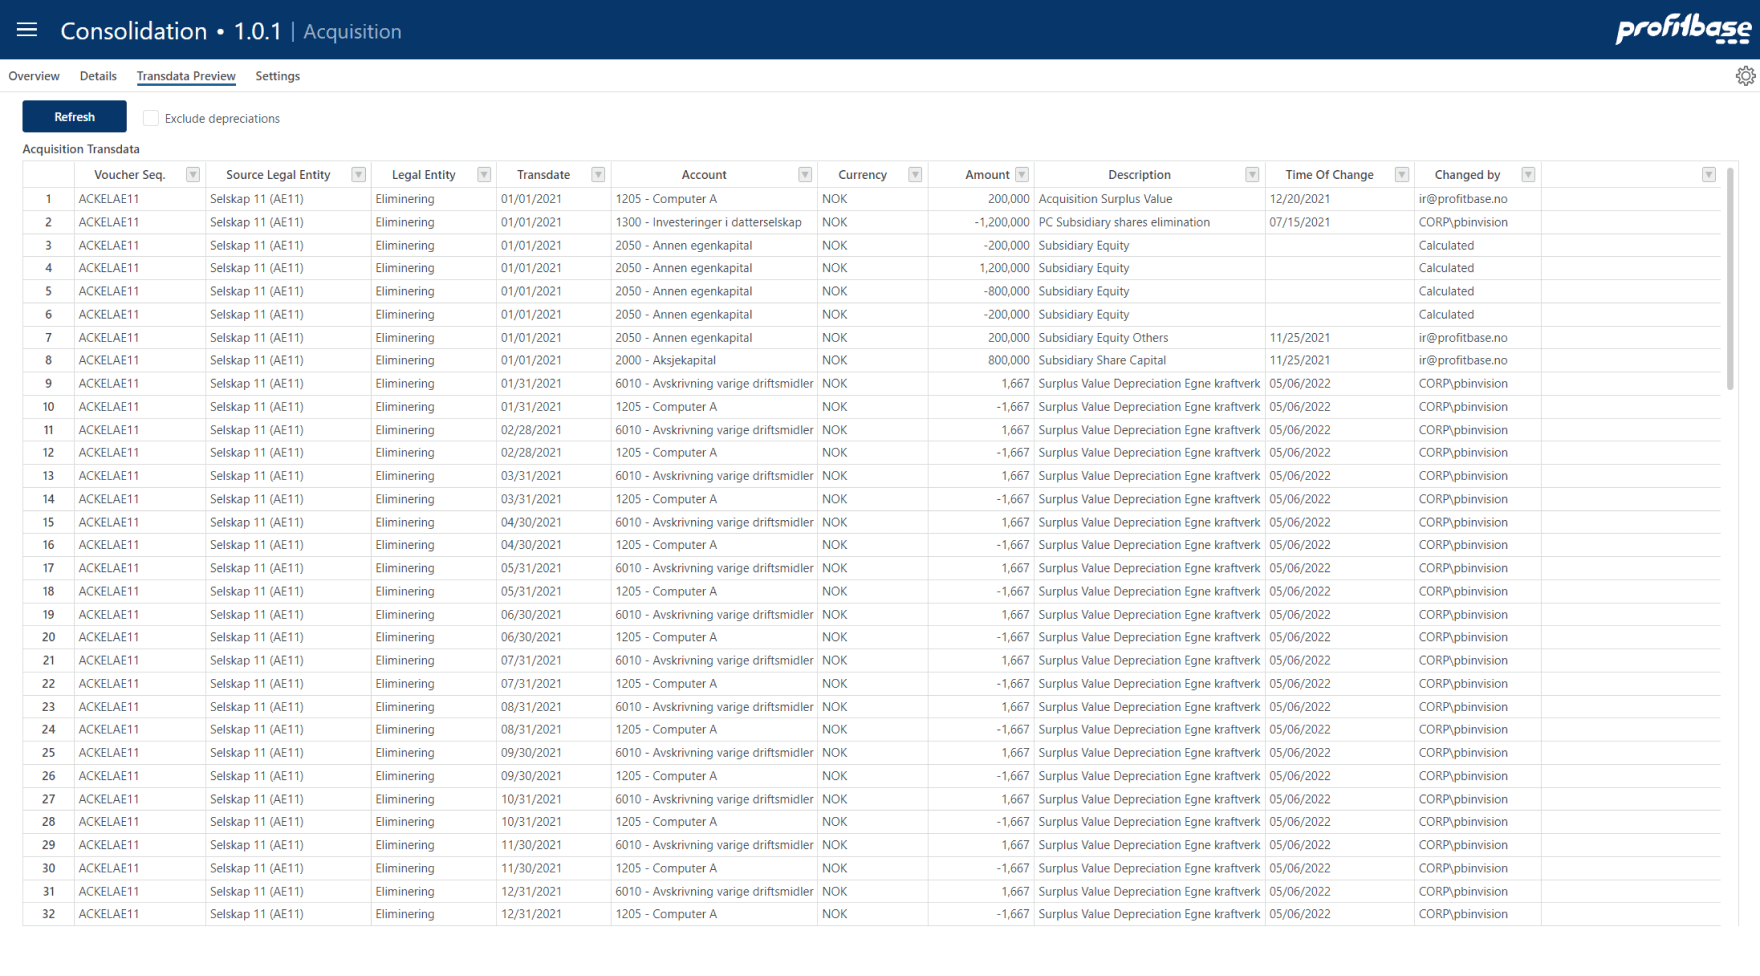This screenshot has height=976, width=1760.
Task: Switch to the Details tab
Action: click(98, 76)
